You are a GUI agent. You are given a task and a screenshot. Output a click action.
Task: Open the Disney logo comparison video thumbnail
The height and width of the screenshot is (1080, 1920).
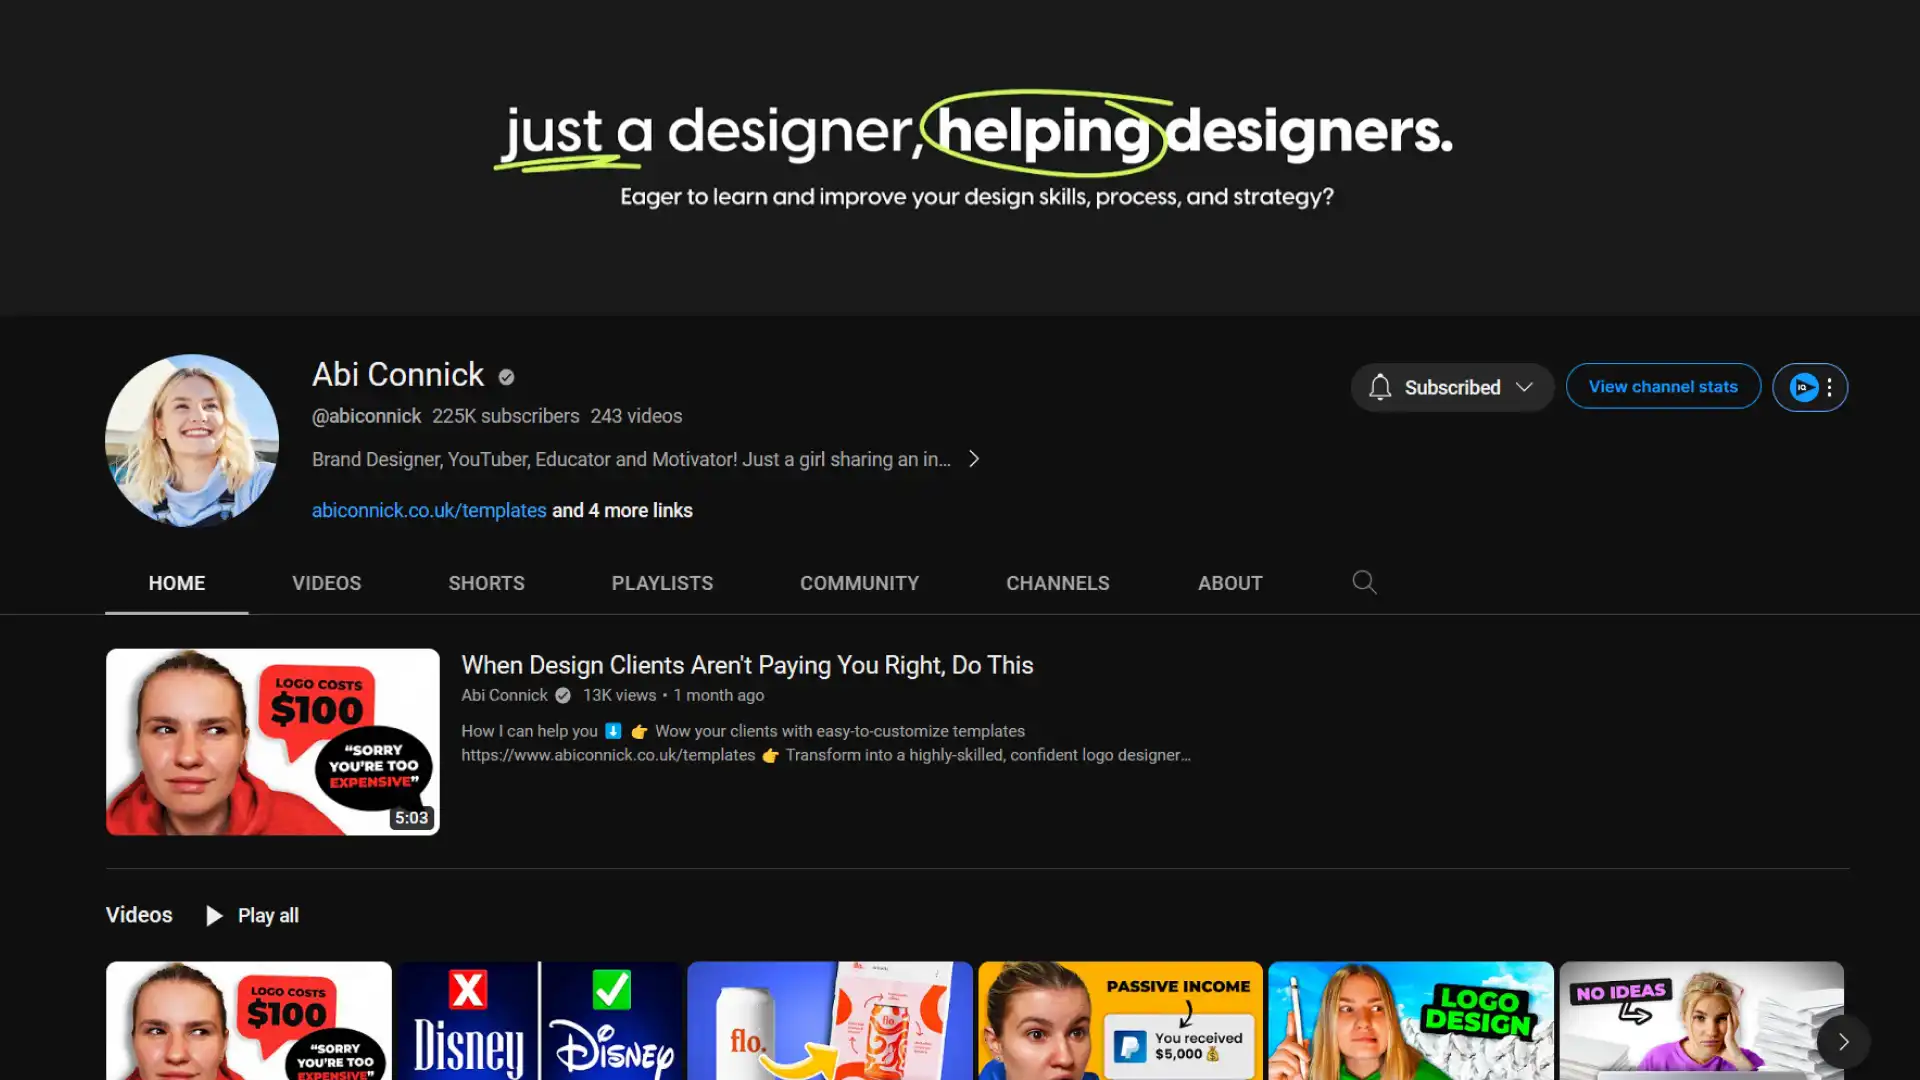click(x=540, y=1020)
